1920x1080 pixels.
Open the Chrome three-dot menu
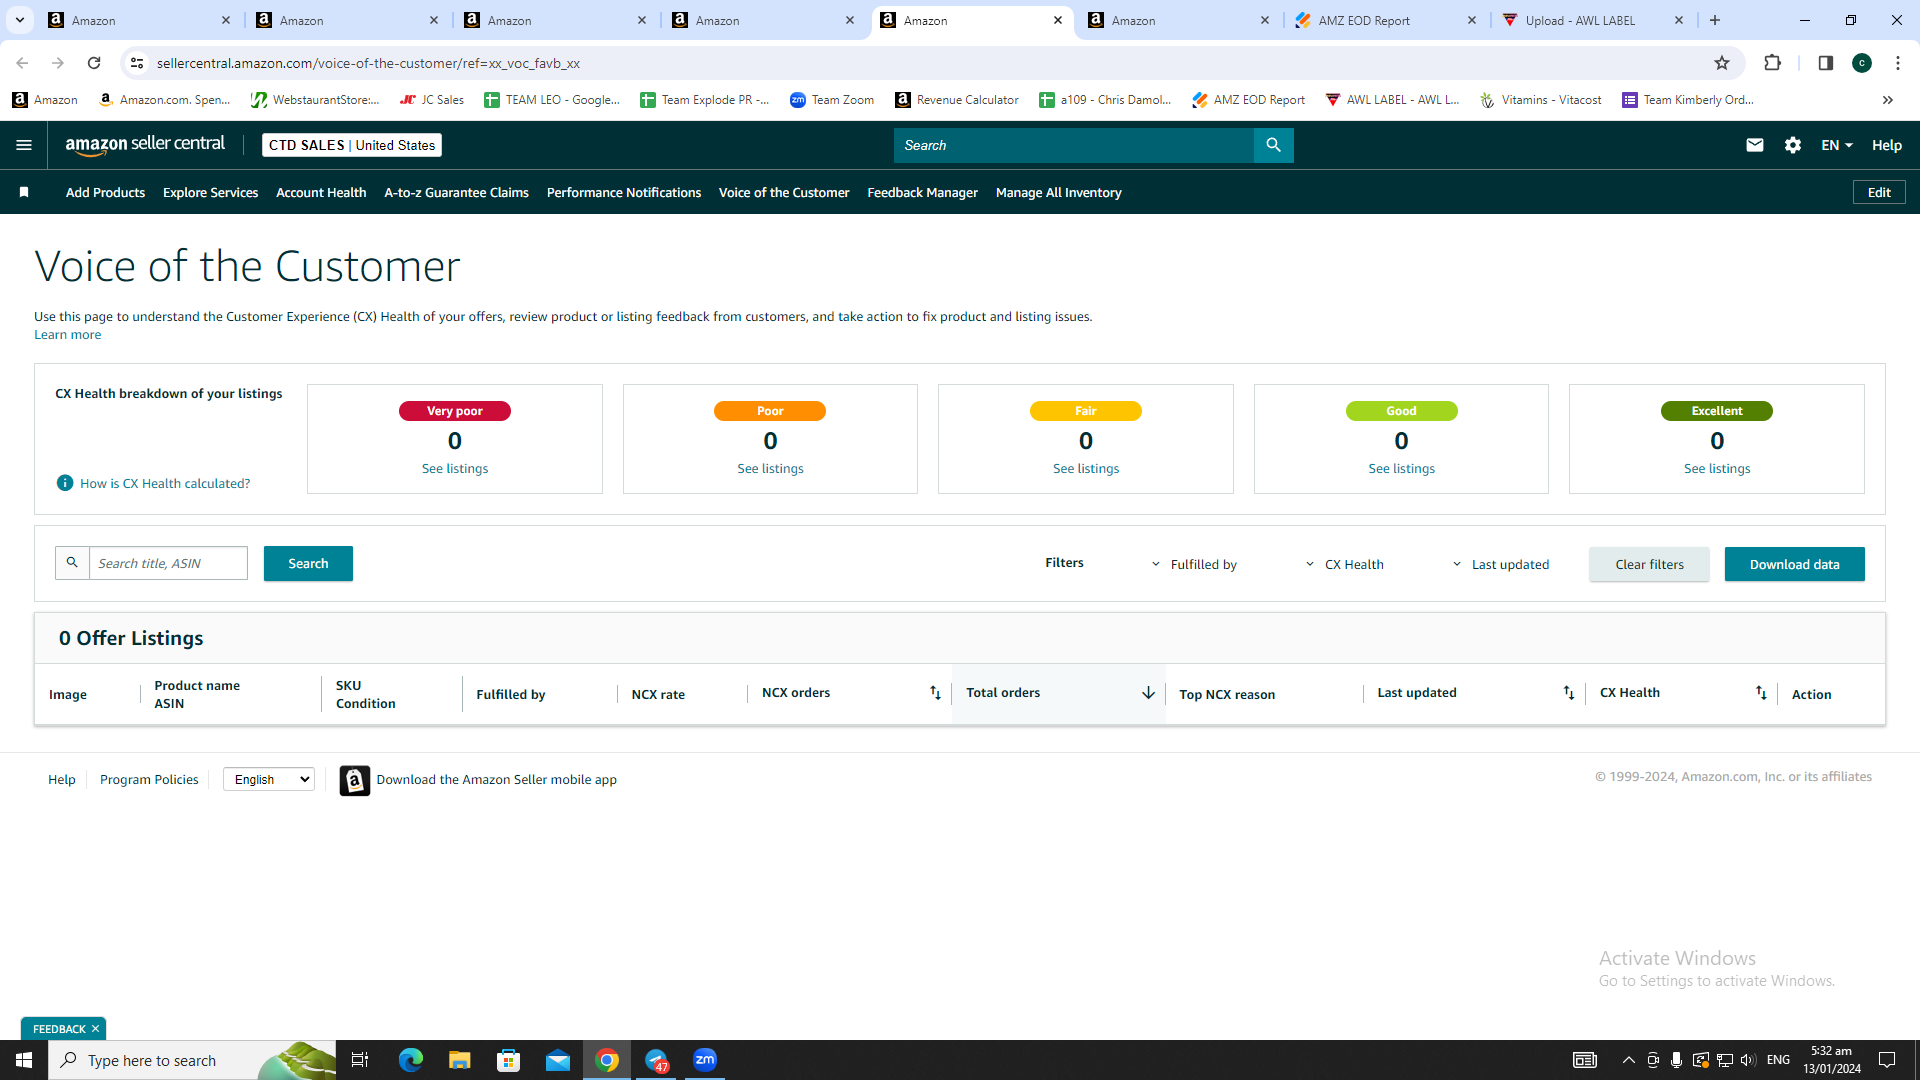tap(1897, 63)
